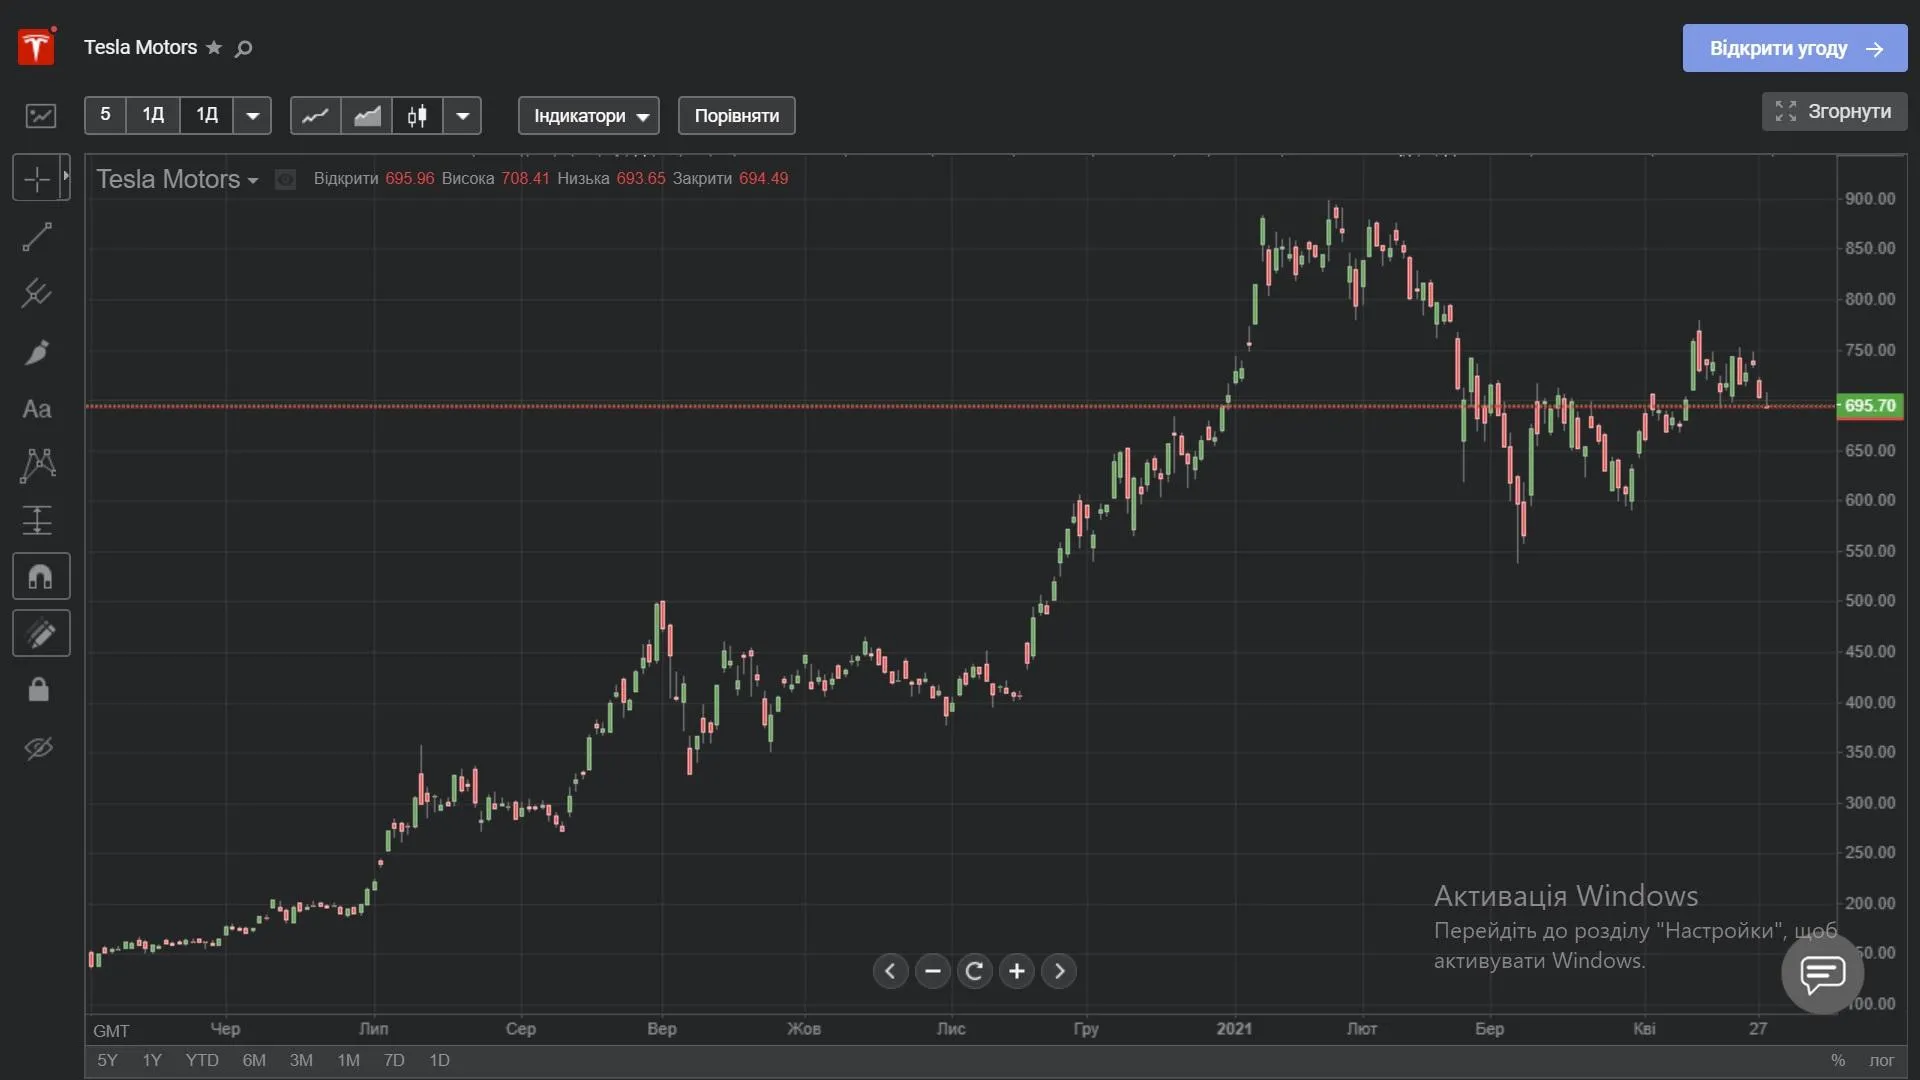Screen dimensions: 1920x1080
Task: Expand Tesla Motors chart title menu
Action: pos(253,181)
